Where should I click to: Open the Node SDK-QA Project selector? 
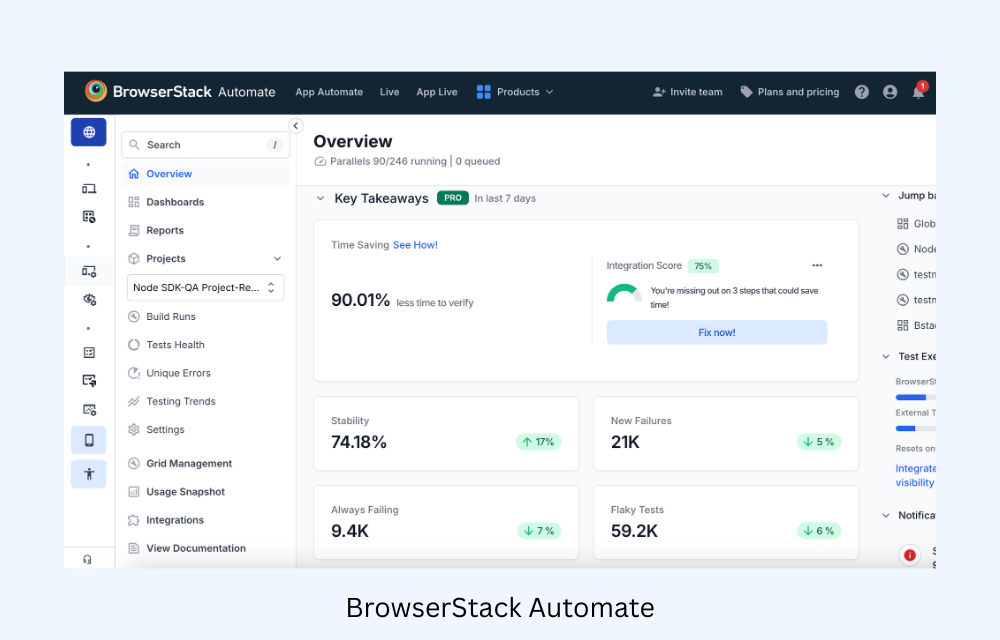205,287
